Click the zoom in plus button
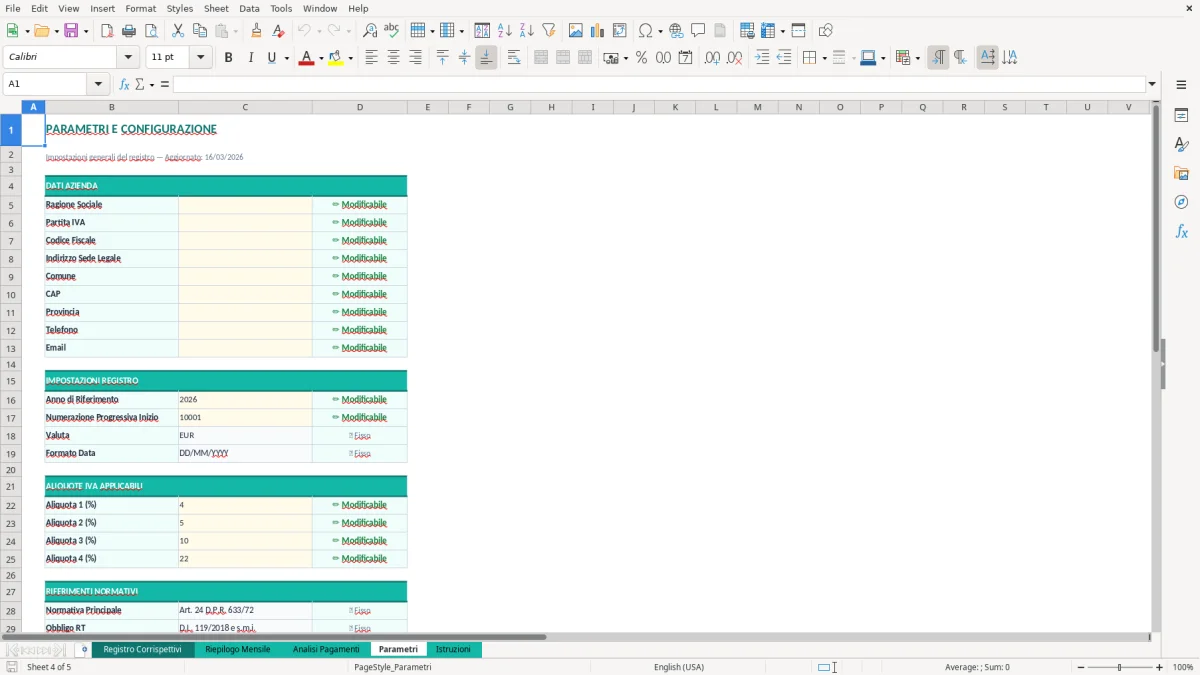This screenshot has height=675, width=1200. (1159, 667)
